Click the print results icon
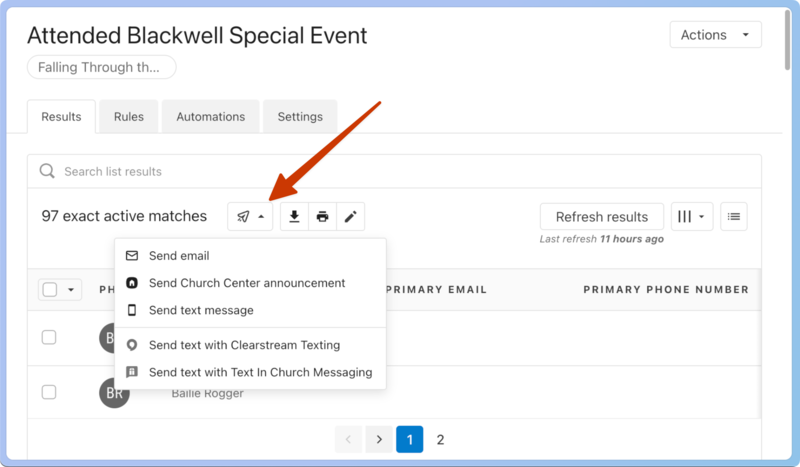 [322, 216]
